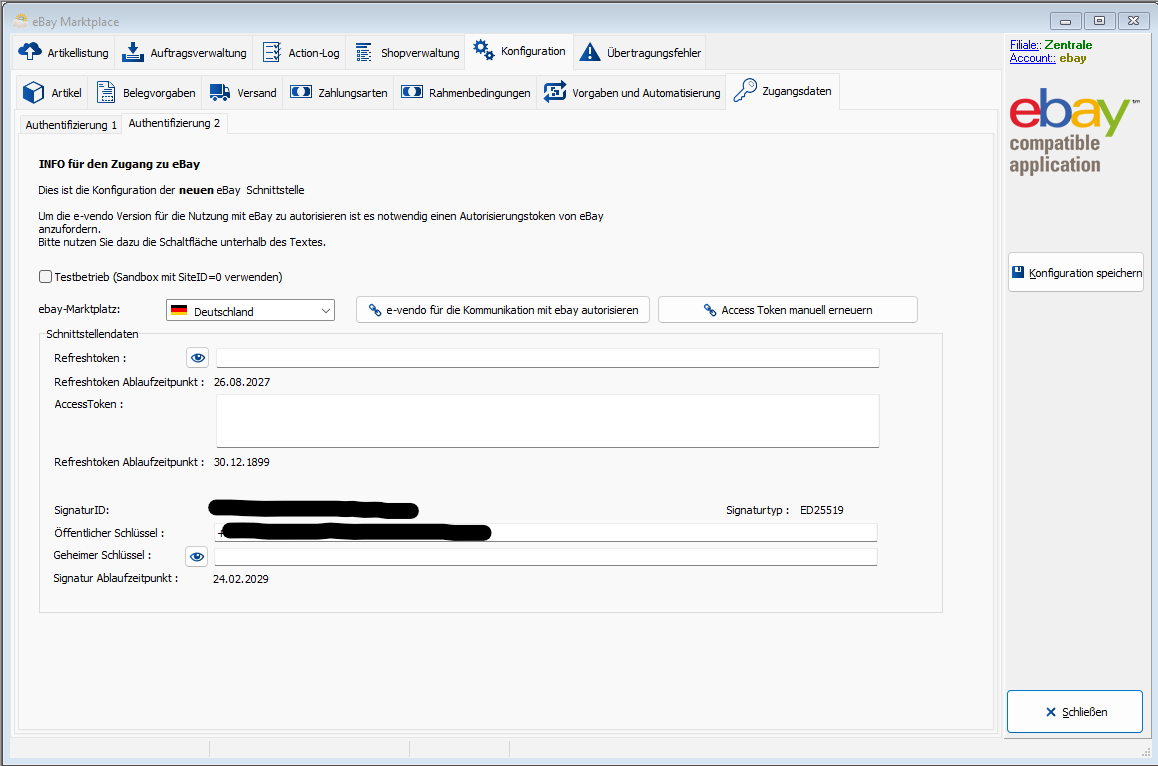Screen dimensions: 1158x766
Task: Click the Signatur expiry date 24.02.2029
Action: [x=241, y=579]
